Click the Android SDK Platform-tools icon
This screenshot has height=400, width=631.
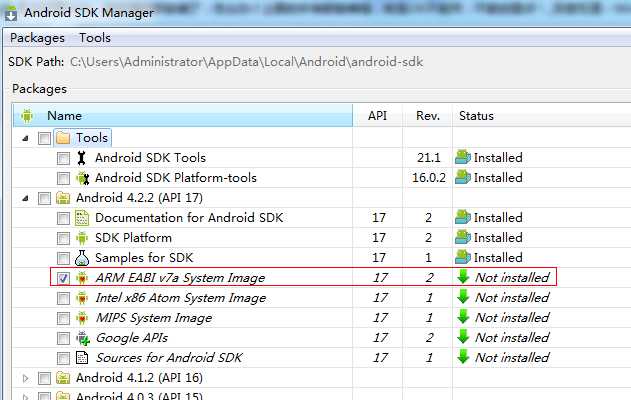82,178
